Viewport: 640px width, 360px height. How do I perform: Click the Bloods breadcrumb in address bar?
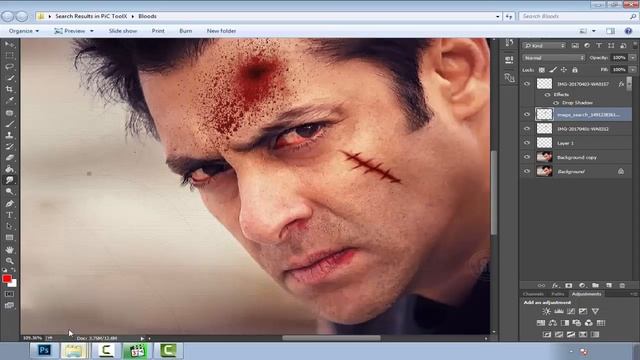tap(147, 16)
